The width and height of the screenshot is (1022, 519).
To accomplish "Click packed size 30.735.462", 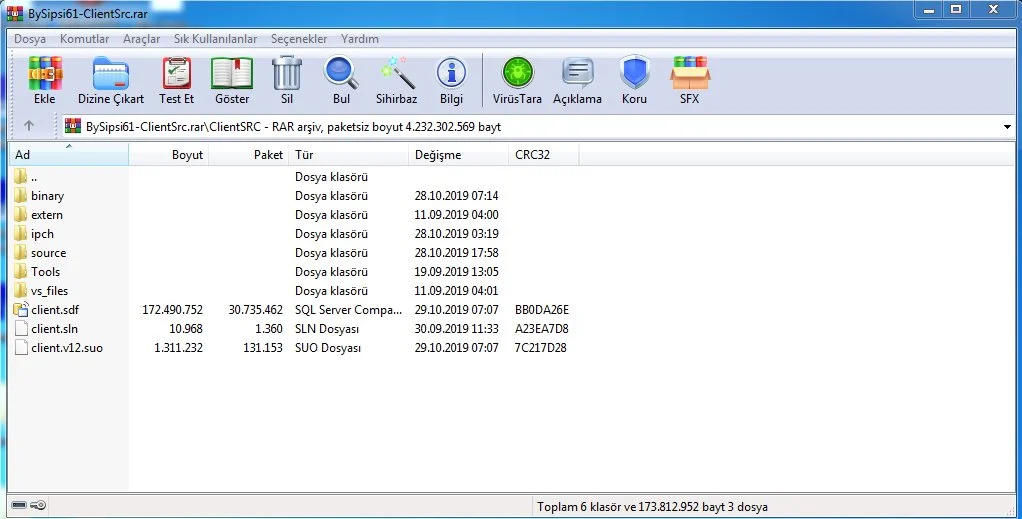I will pos(256,310).
